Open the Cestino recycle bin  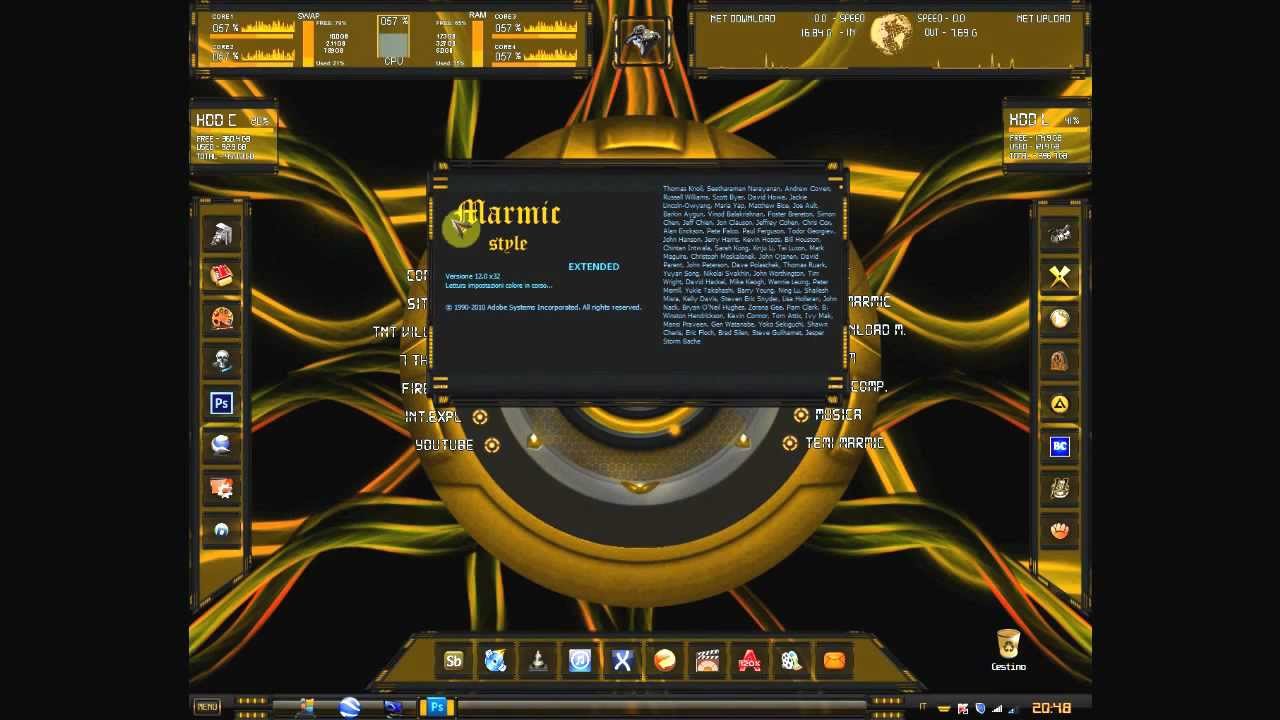pos(1008,649)
